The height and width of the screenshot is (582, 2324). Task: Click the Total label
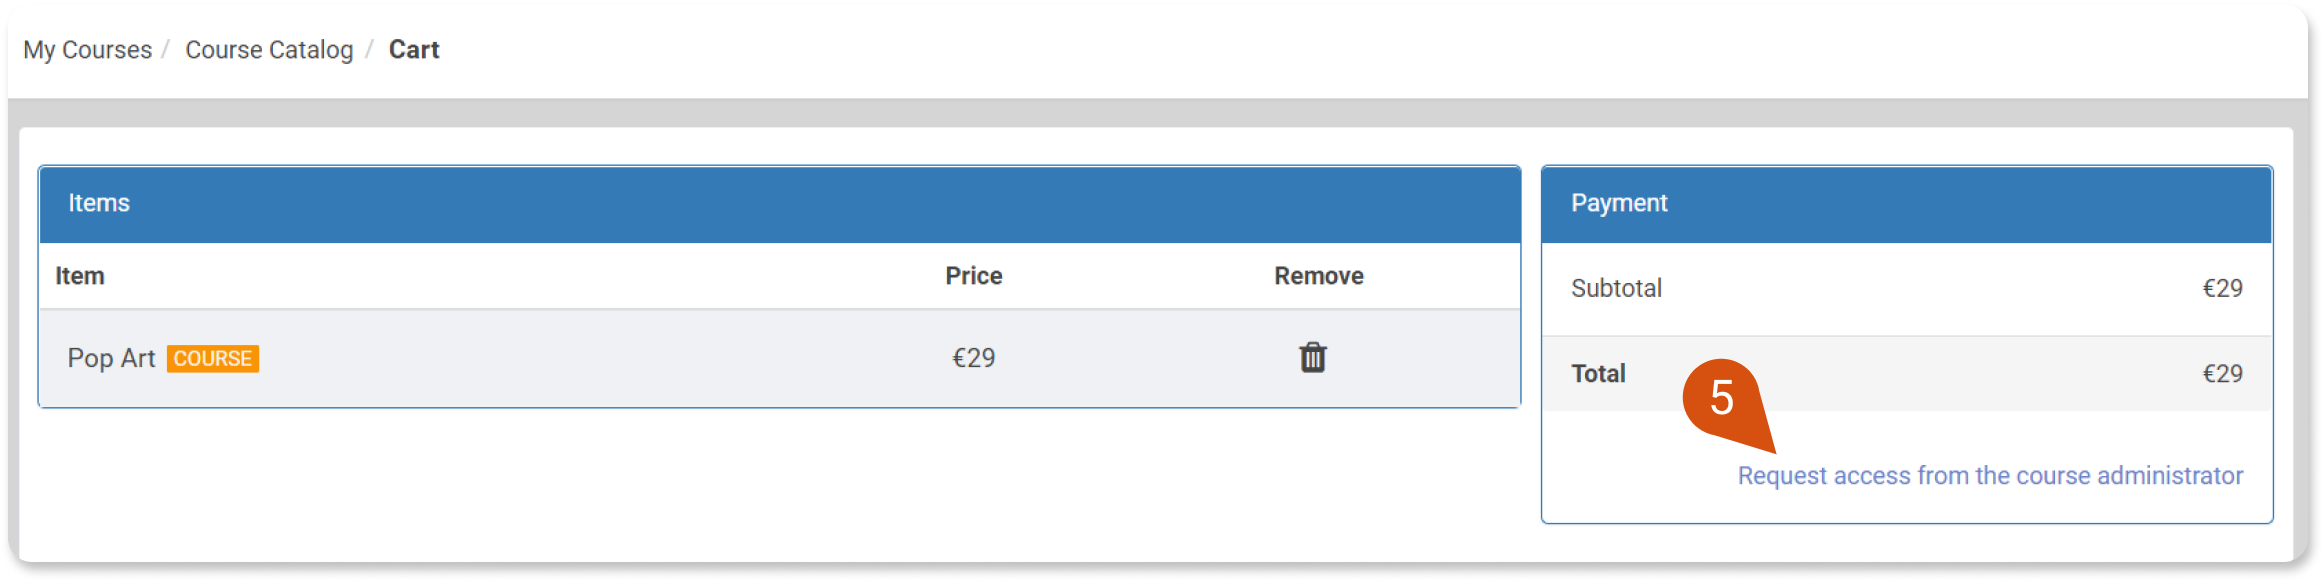1598,374
